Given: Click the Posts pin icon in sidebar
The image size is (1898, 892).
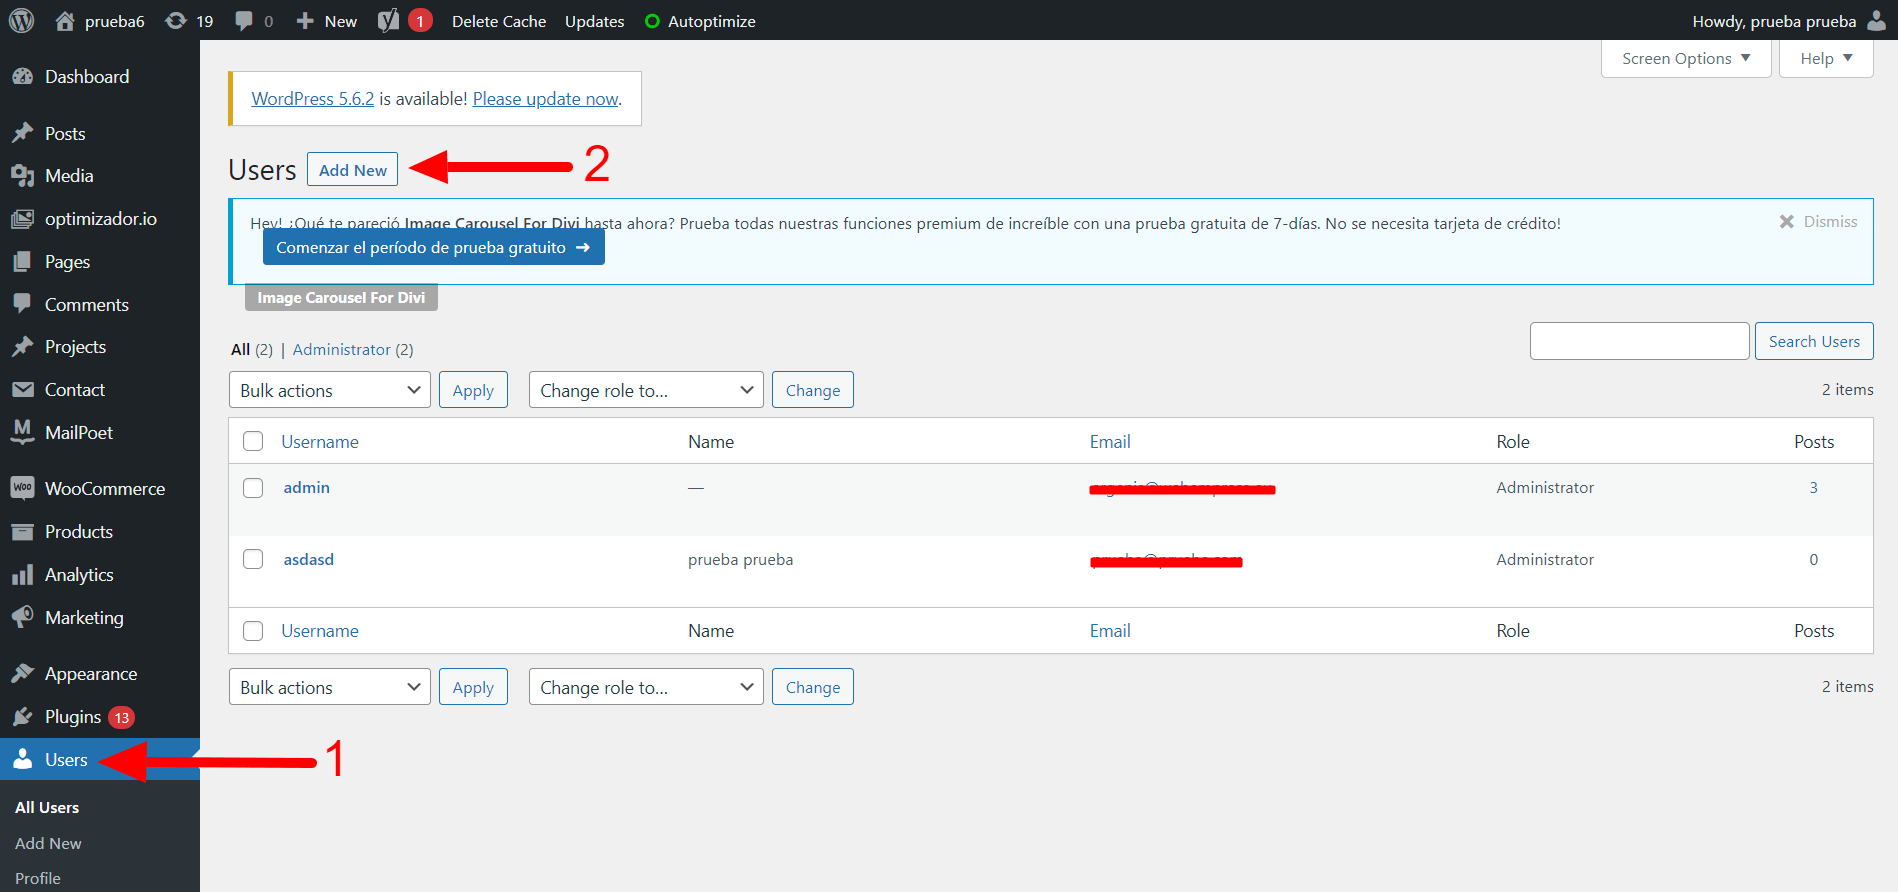Looking at the screenshot, I should click(22, 133).
